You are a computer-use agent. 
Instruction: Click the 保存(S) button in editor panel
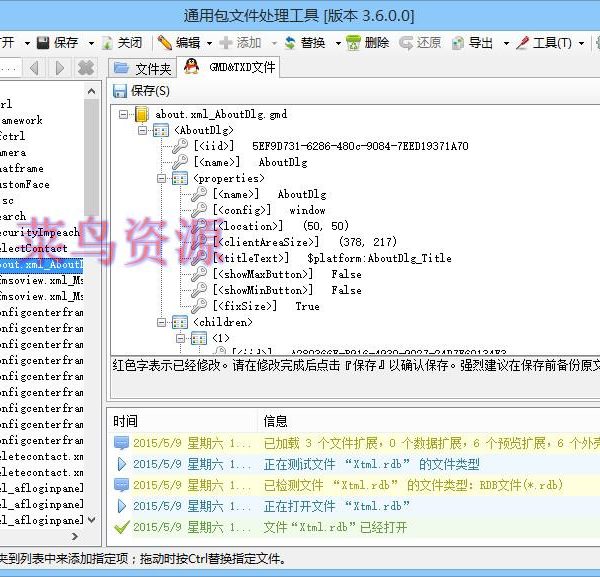click(142, 91)
